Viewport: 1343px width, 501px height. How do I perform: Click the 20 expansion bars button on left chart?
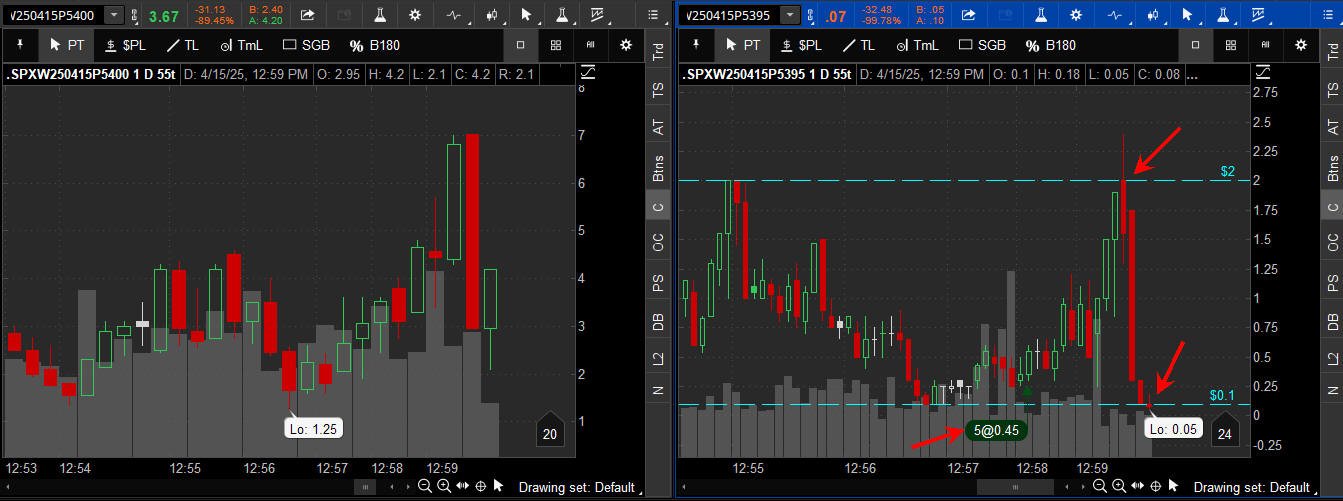tap(550, 432)
